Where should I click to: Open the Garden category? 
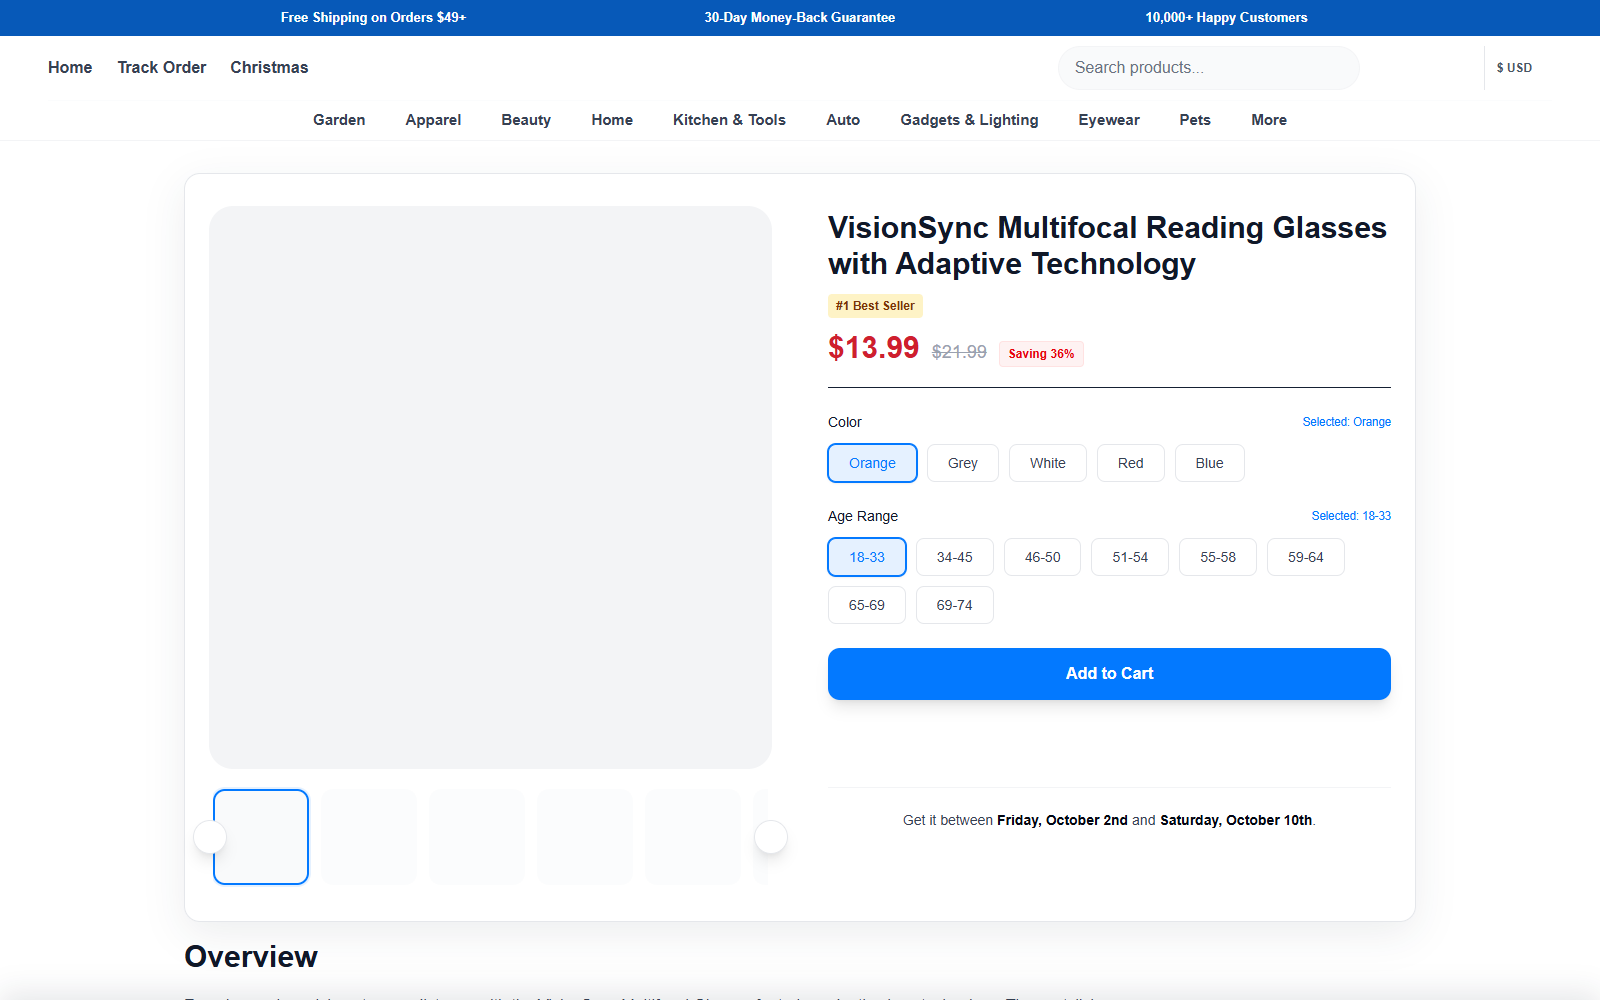click(339, 120)
